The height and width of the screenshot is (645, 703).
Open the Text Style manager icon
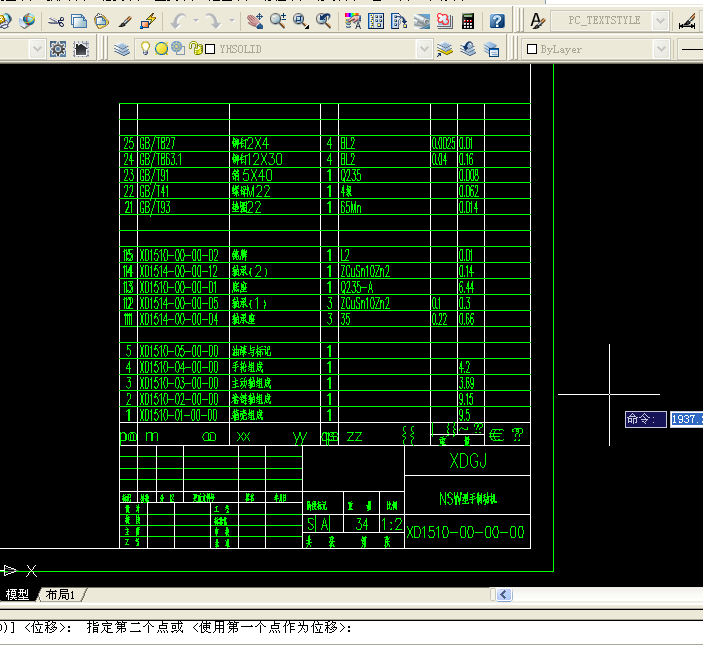click(x=537, y=21)
